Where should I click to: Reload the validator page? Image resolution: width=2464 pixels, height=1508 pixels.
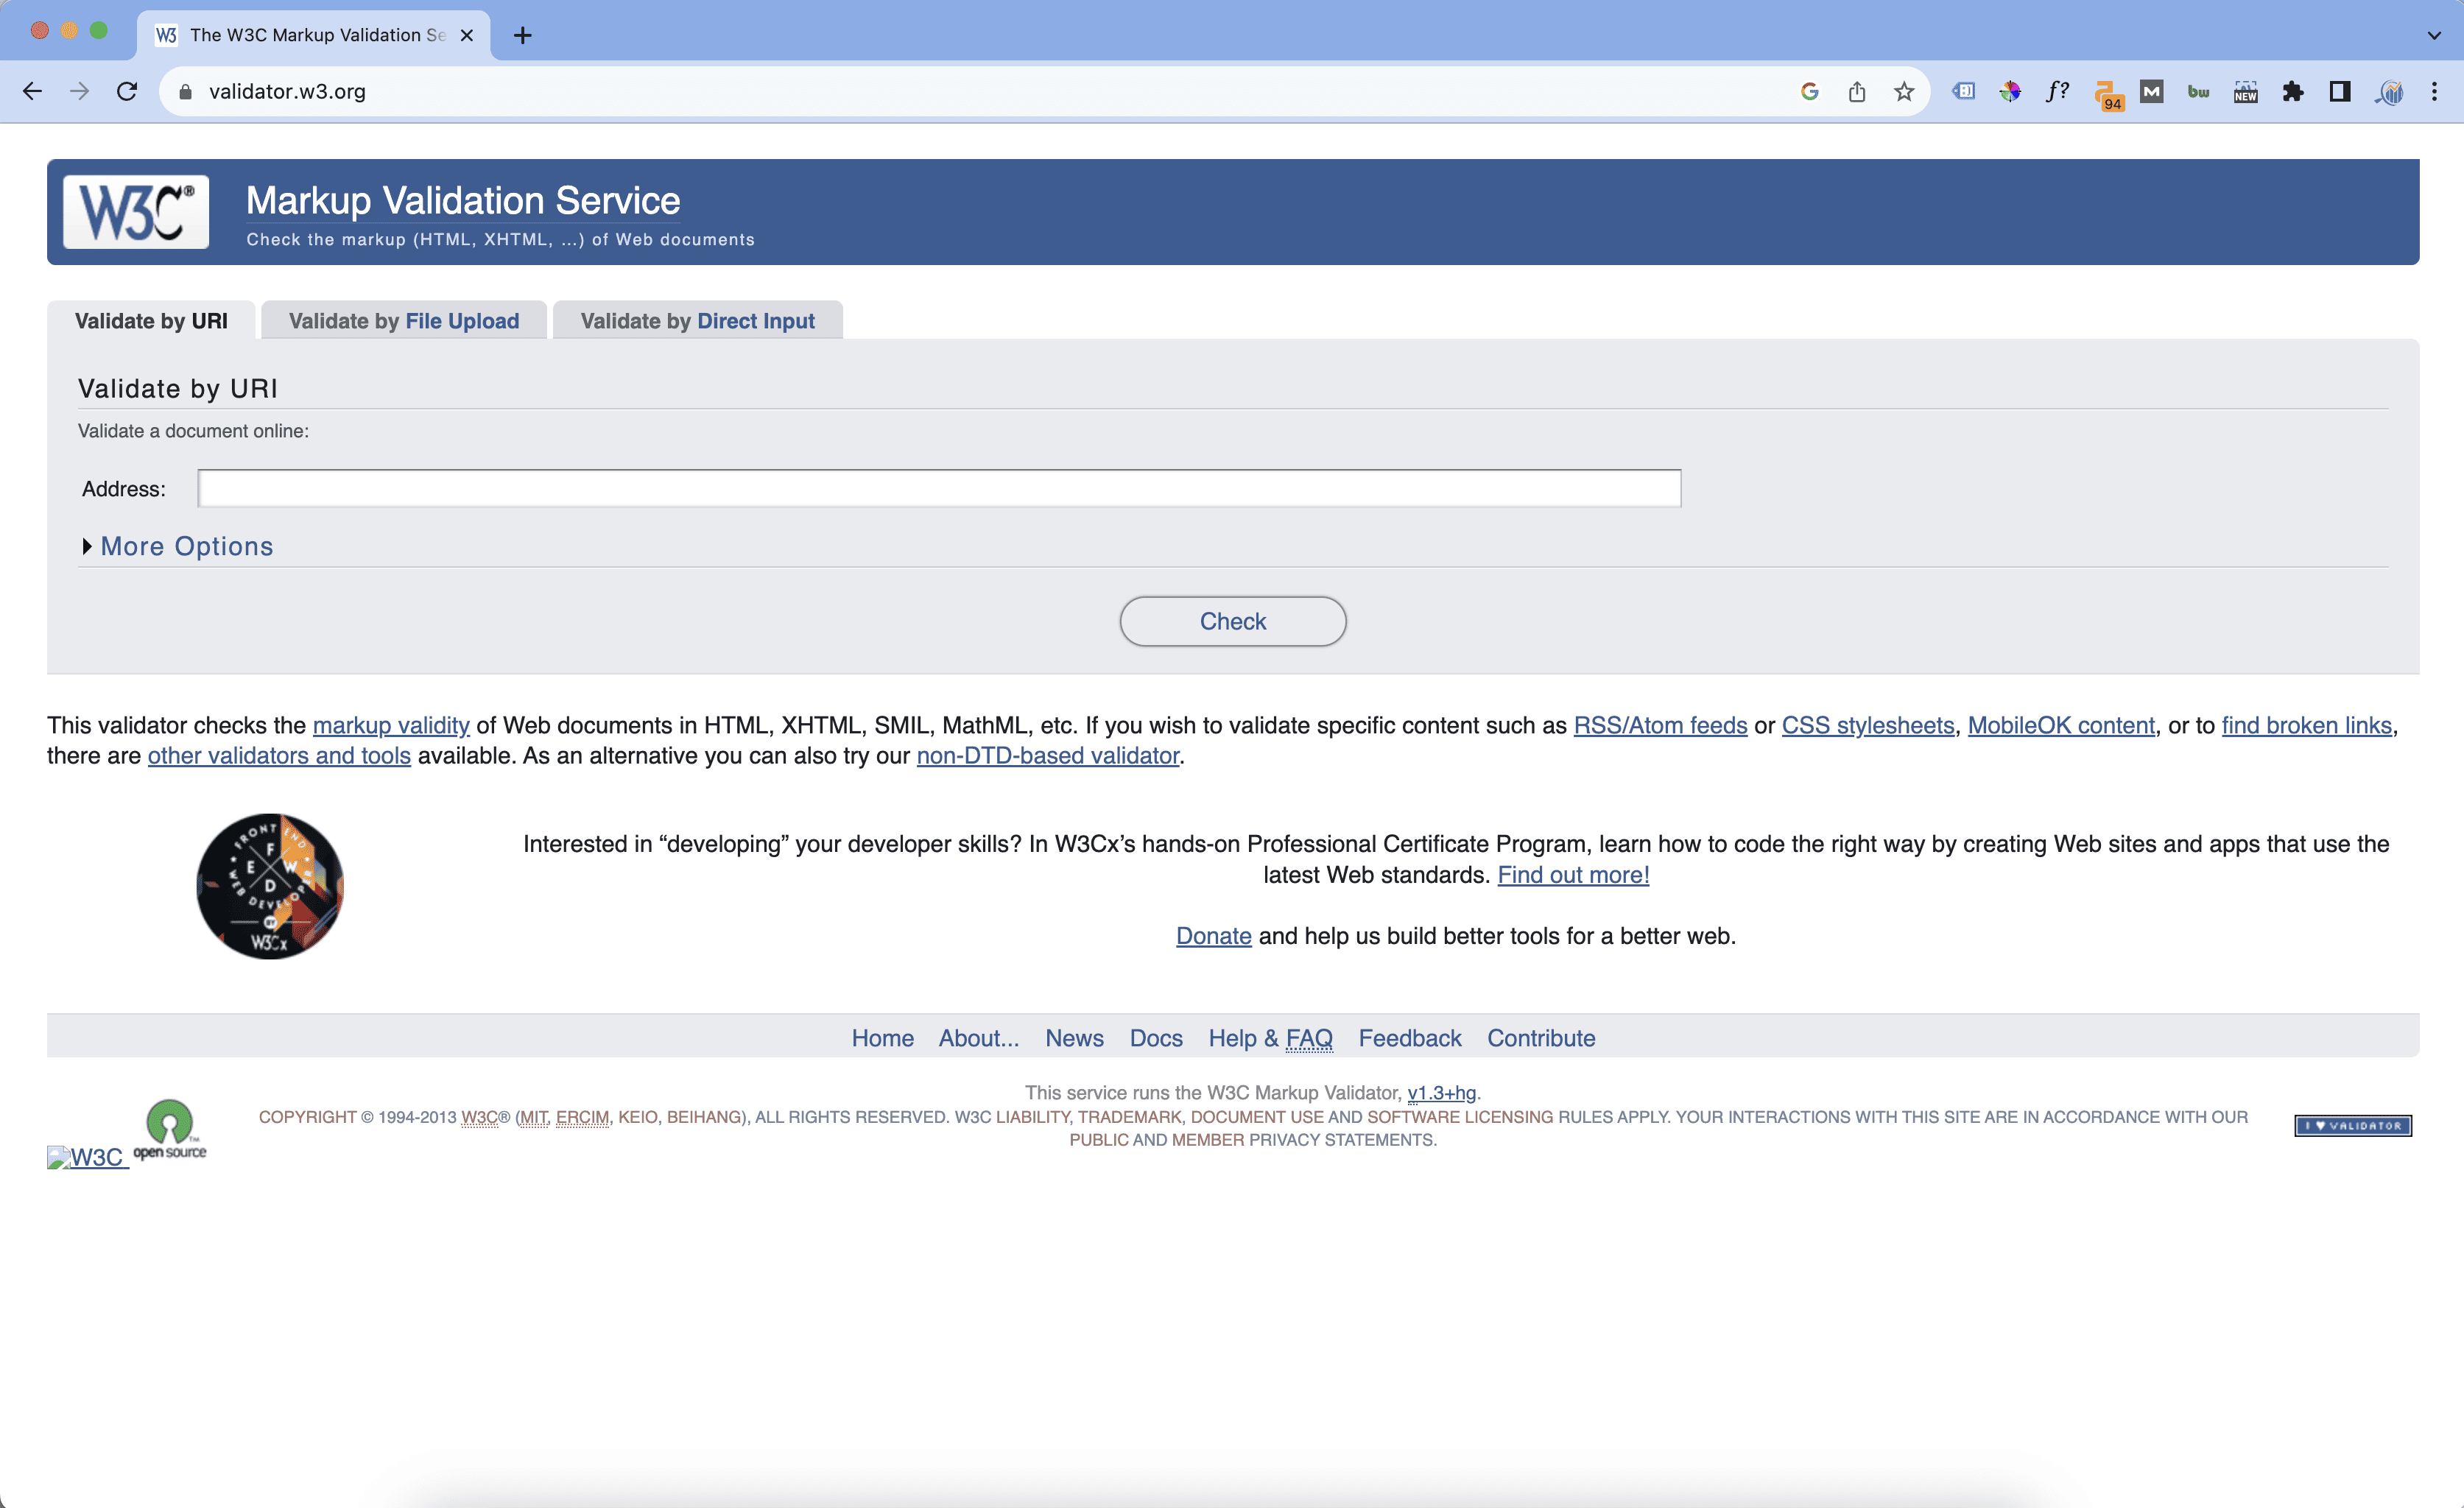(x=127, y=92)
